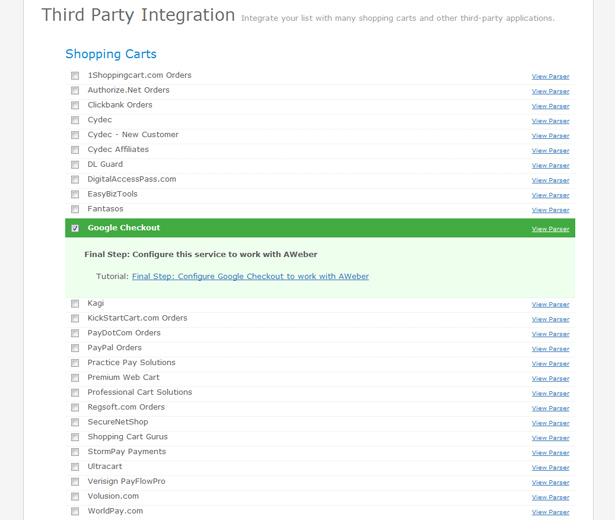Screen dimensions: 615x520
Task: Select Shopping Cart Gurus checkbox
Action: coord(75,437)
